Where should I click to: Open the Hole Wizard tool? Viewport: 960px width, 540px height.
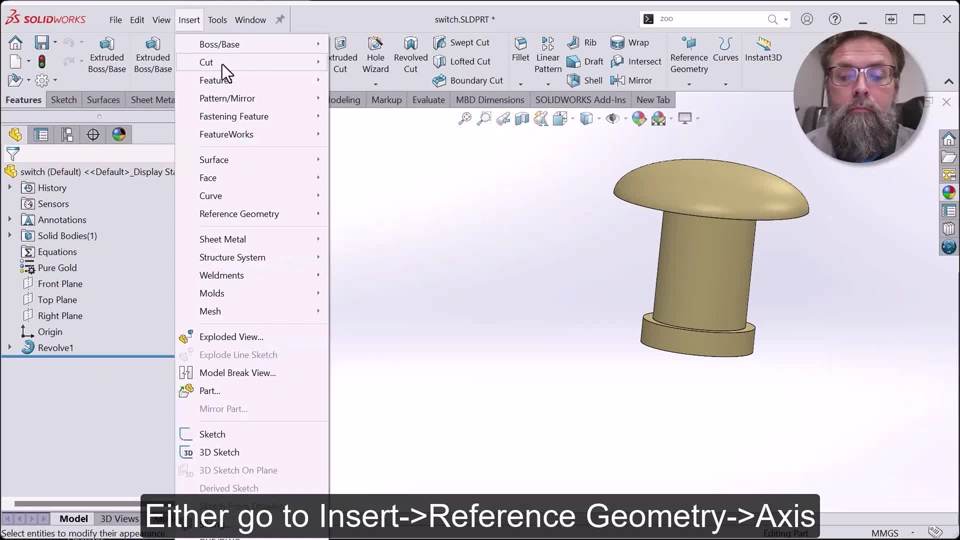(375, 54)
